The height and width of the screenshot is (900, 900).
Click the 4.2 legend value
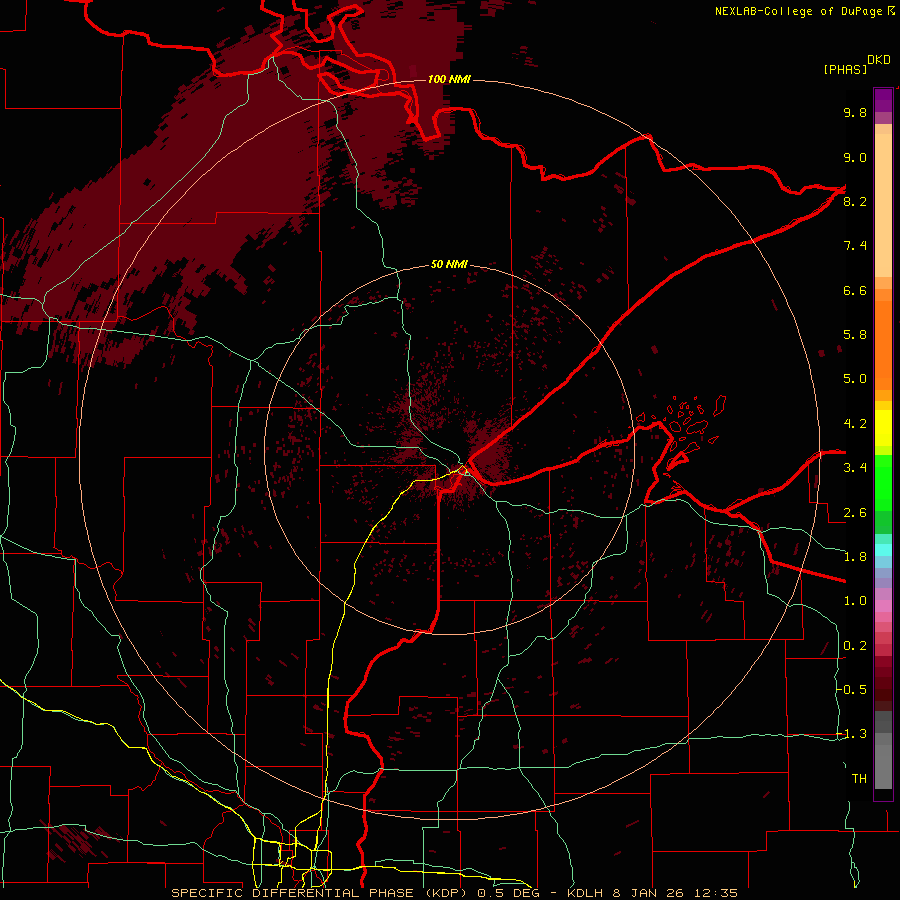[x=855, y=424]
